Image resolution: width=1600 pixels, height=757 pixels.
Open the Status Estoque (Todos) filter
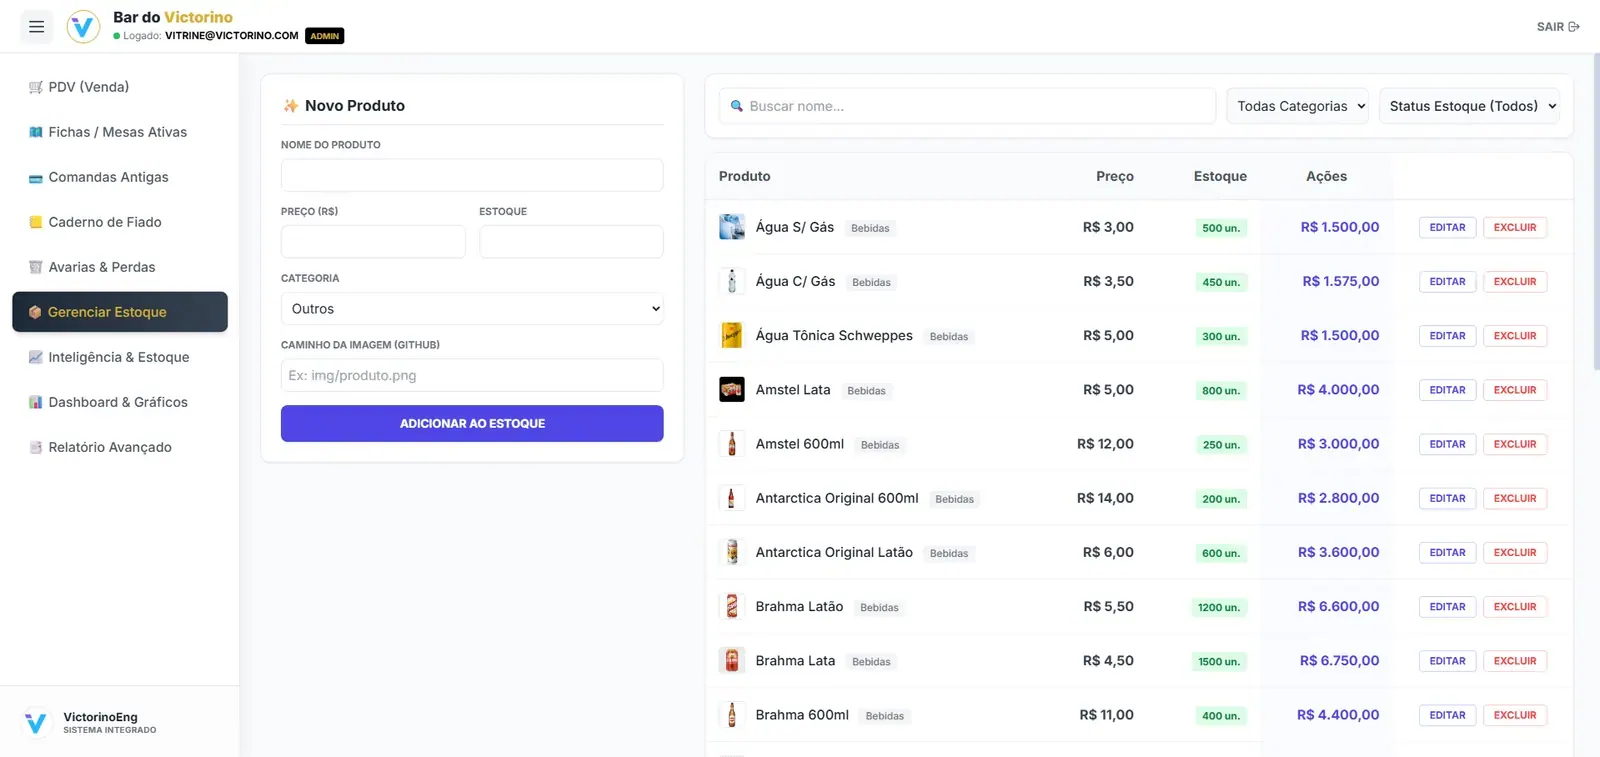(x=1469, y=106)
